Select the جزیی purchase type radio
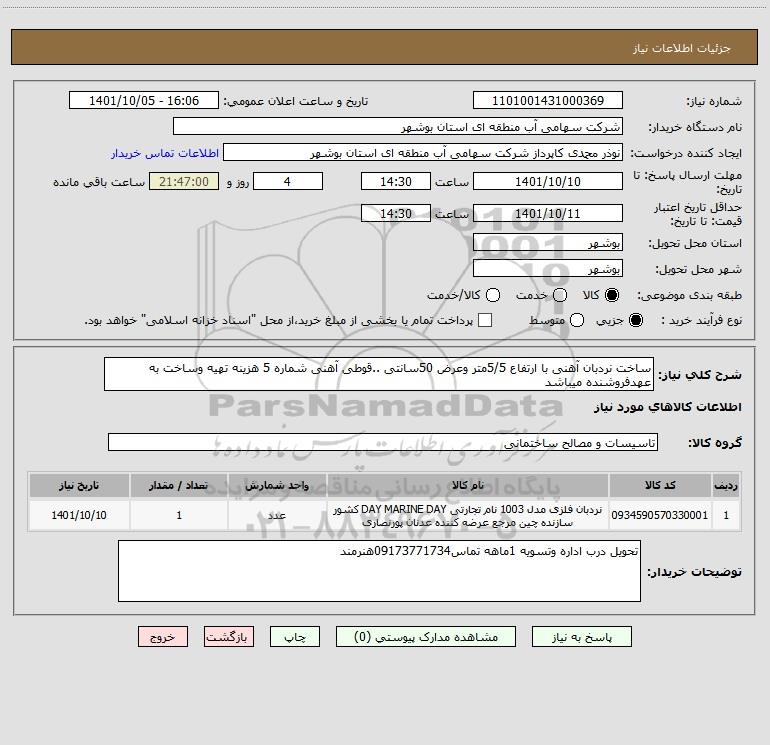 pyautogui.click(x=635, y=320)
